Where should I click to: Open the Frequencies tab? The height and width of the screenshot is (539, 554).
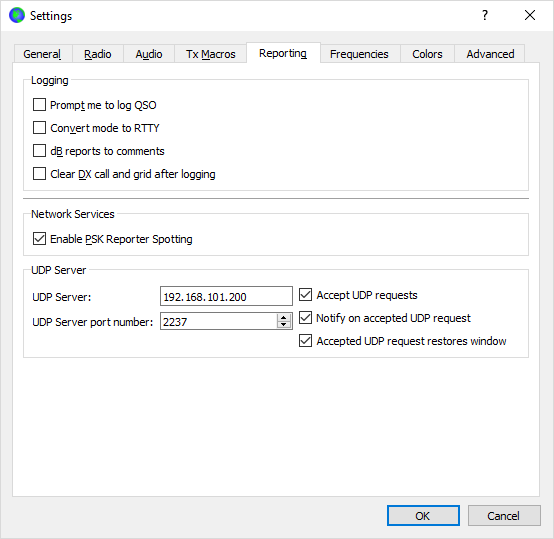point(359,54)
